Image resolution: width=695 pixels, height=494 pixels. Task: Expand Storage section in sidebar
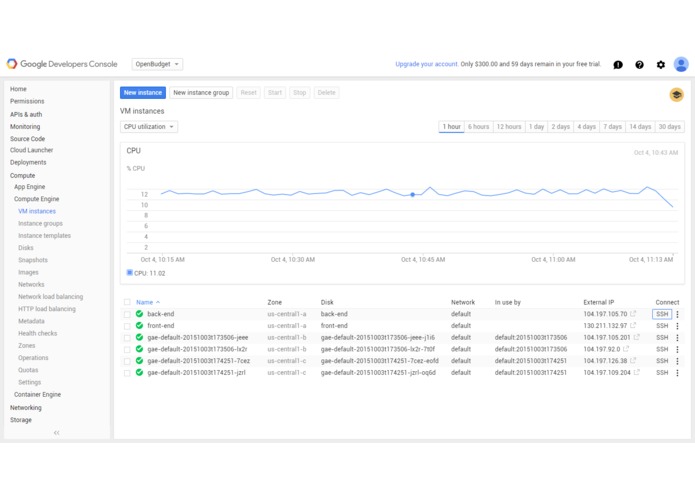coord(21,420)
